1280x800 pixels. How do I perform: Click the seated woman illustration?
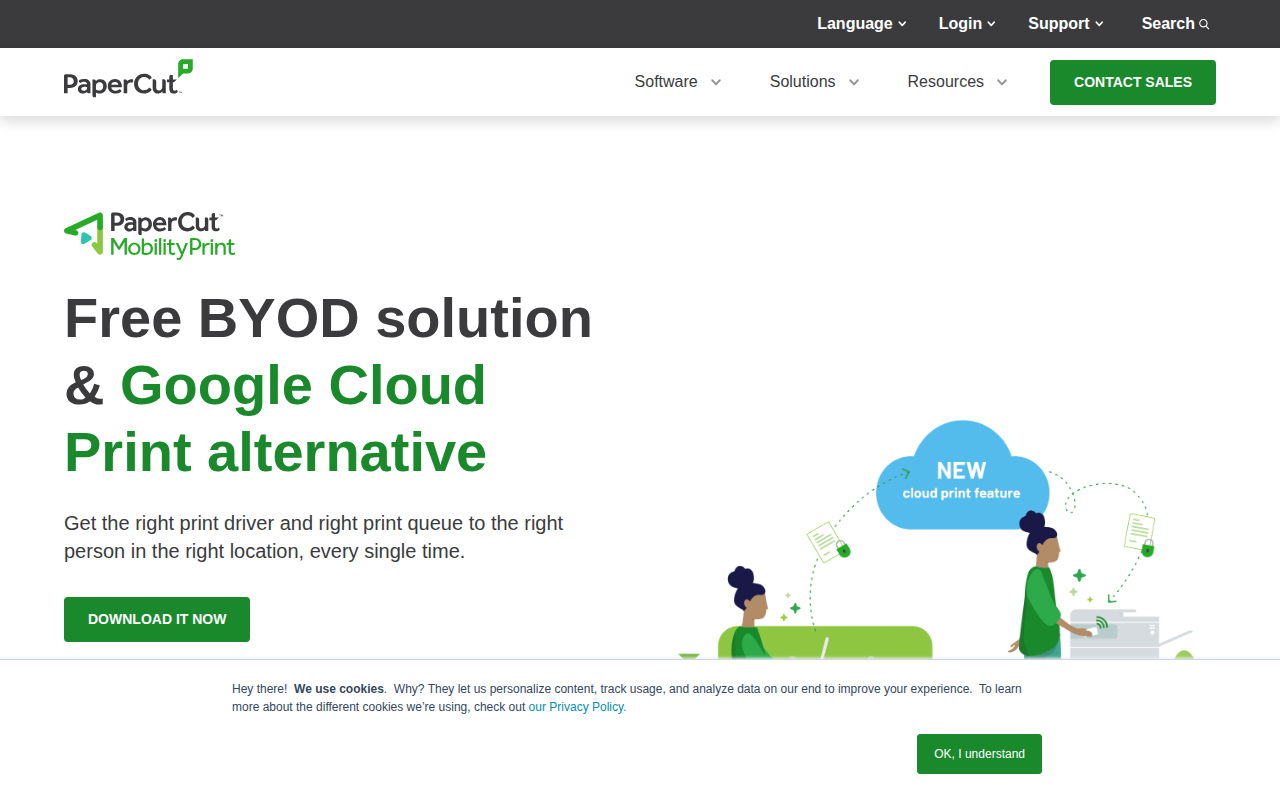[x=750, y=613]
